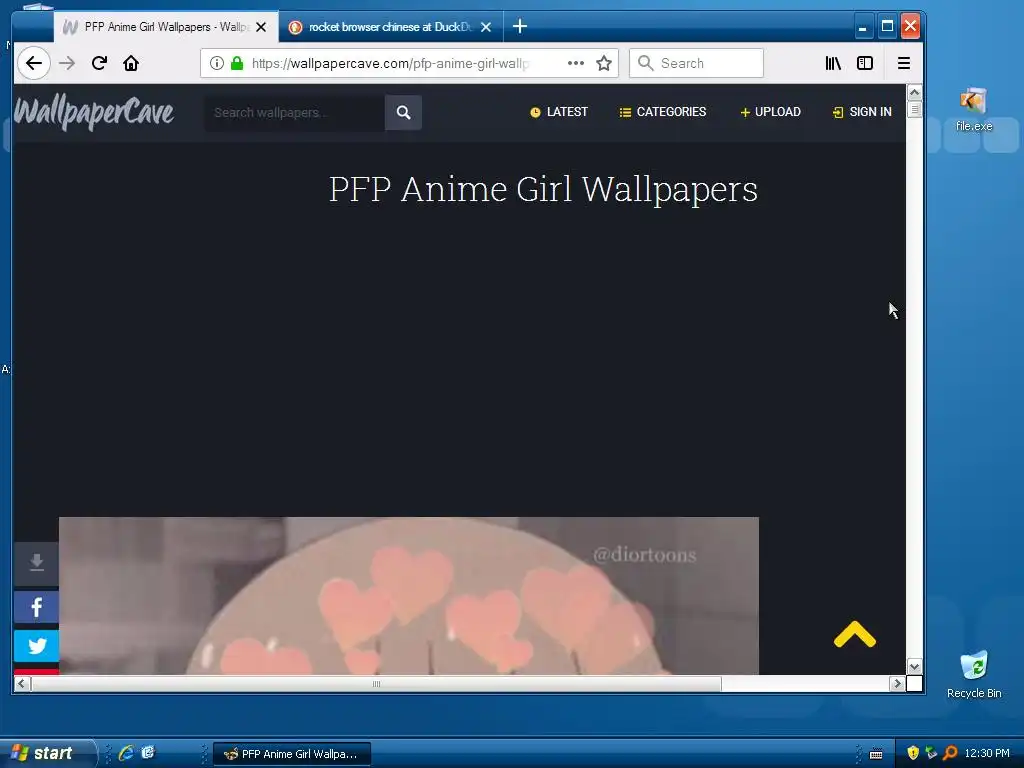Click the wallpaper download arrow icon
Image resolution: width=1024 pixels, height=768 pixels.
pos(37,562)
